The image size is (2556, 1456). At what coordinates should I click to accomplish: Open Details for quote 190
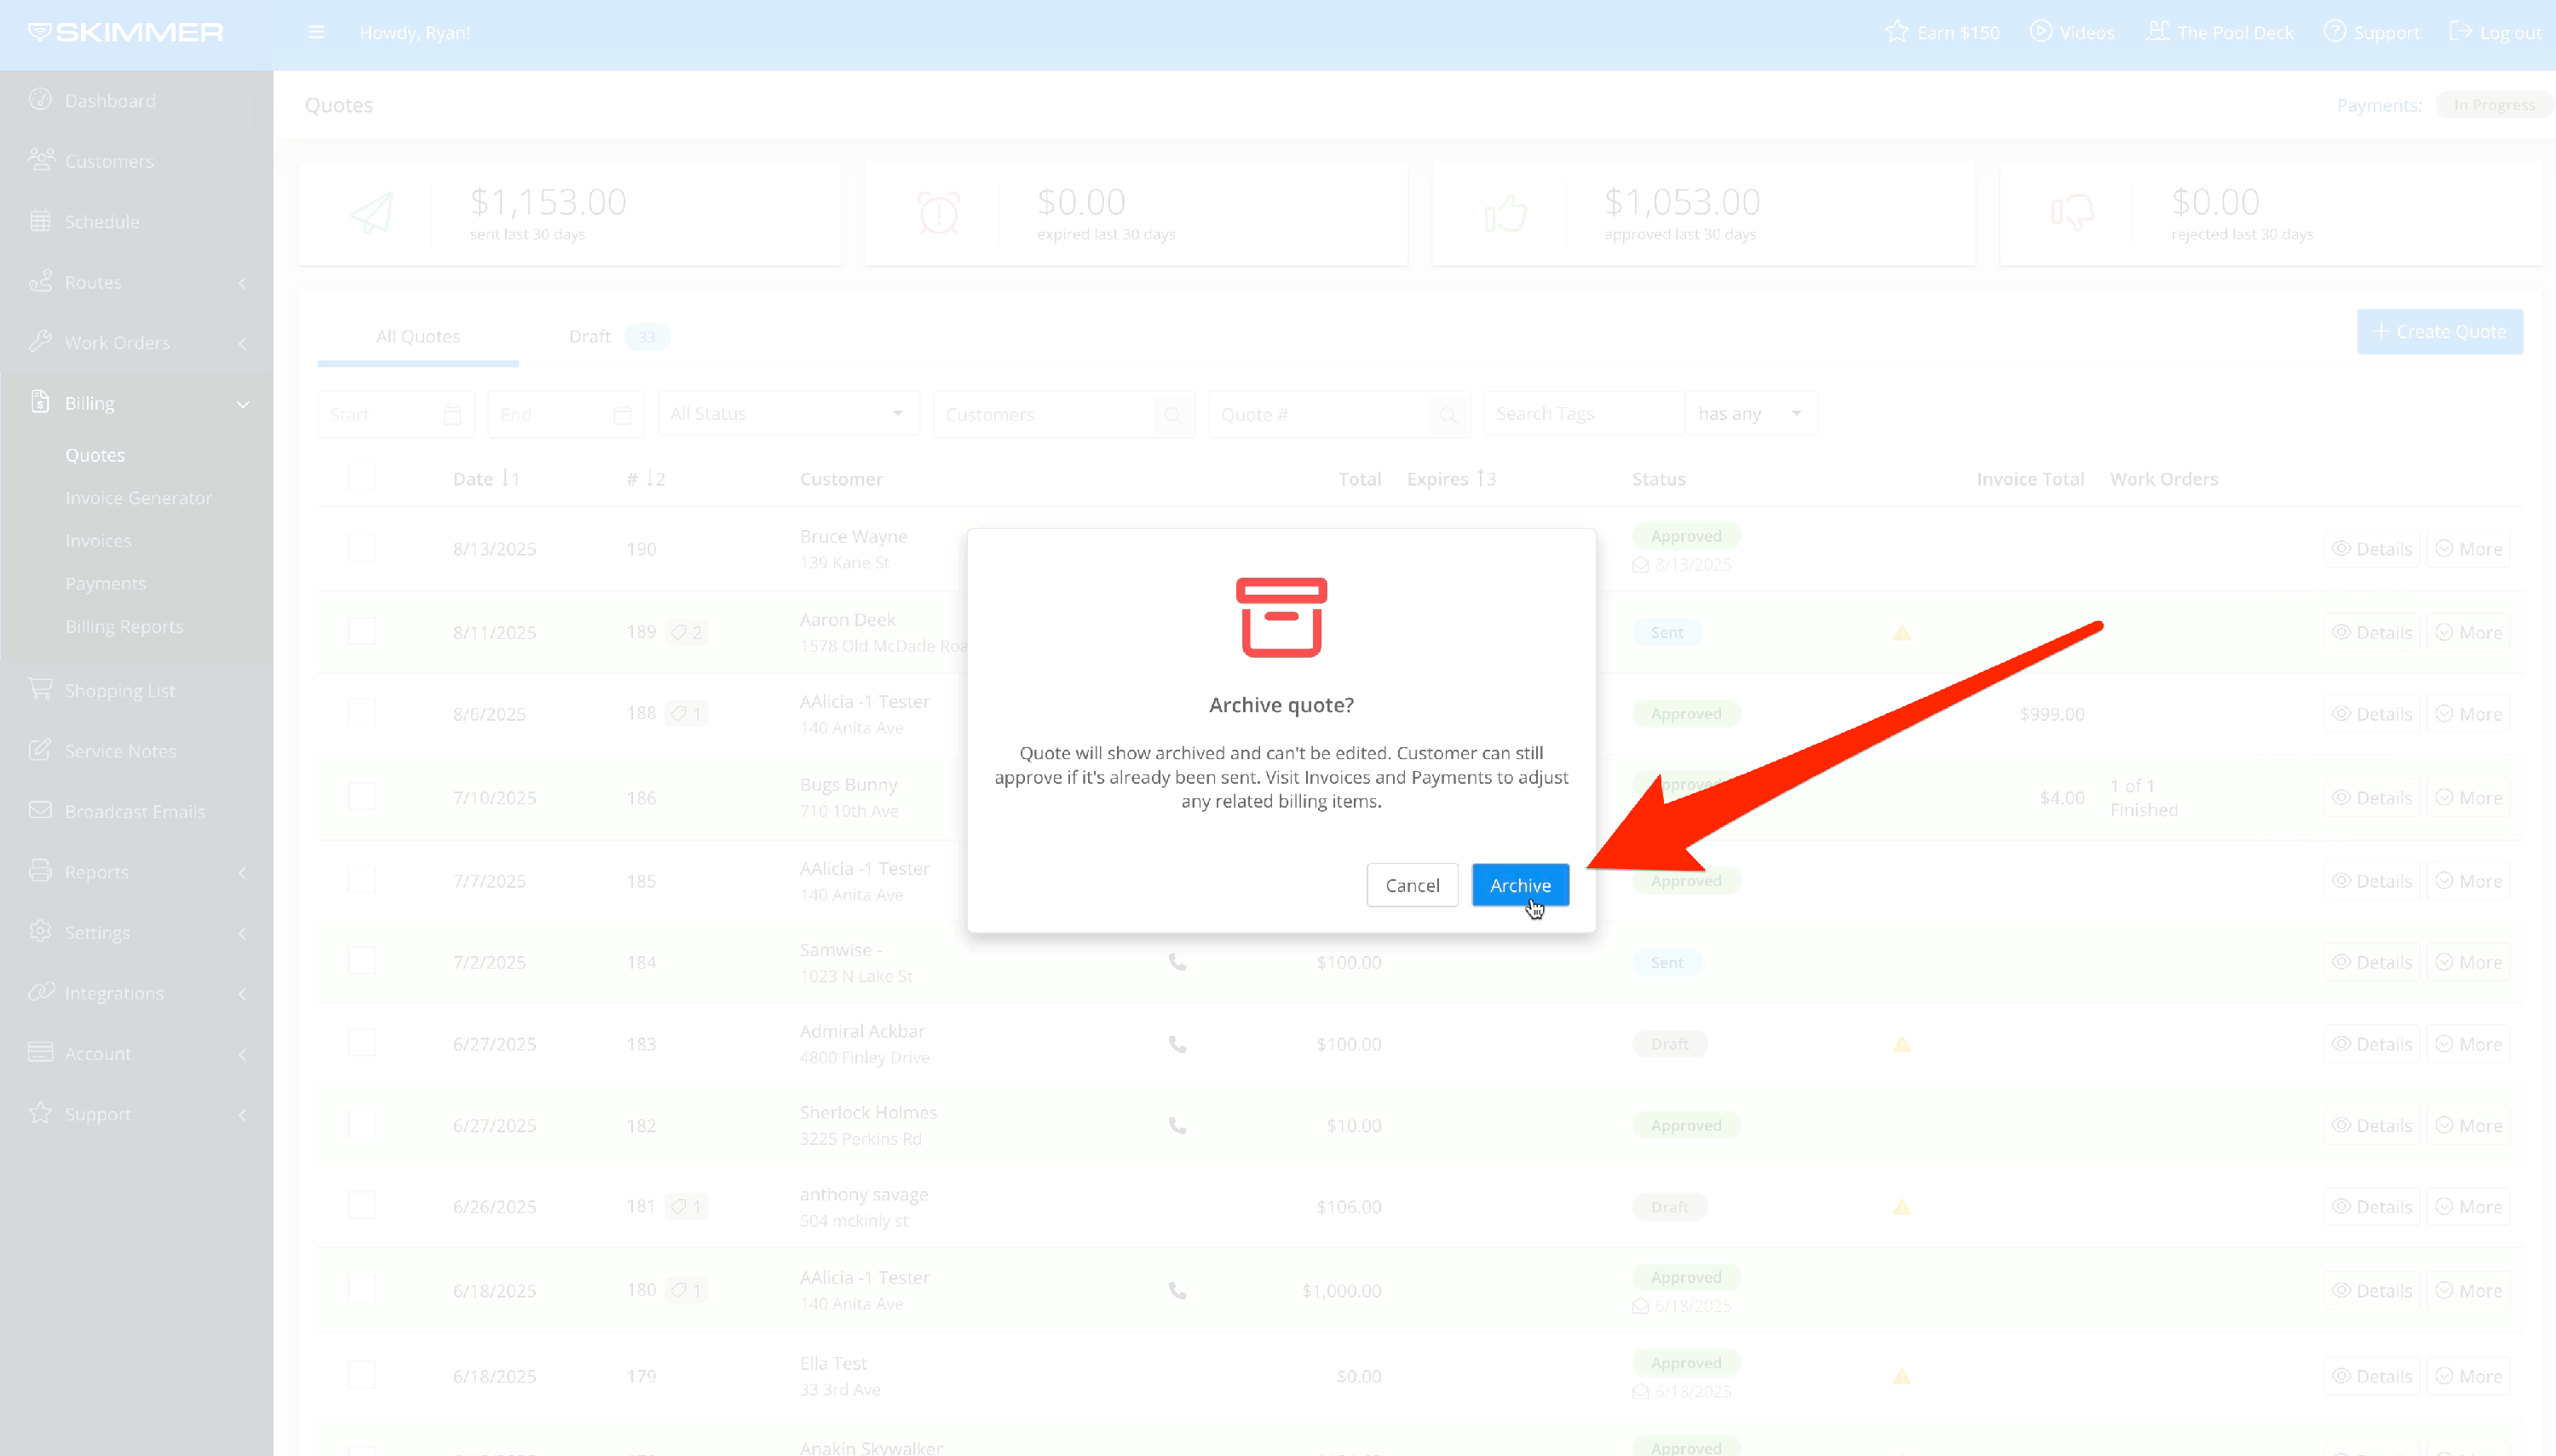pos(2371,549)
